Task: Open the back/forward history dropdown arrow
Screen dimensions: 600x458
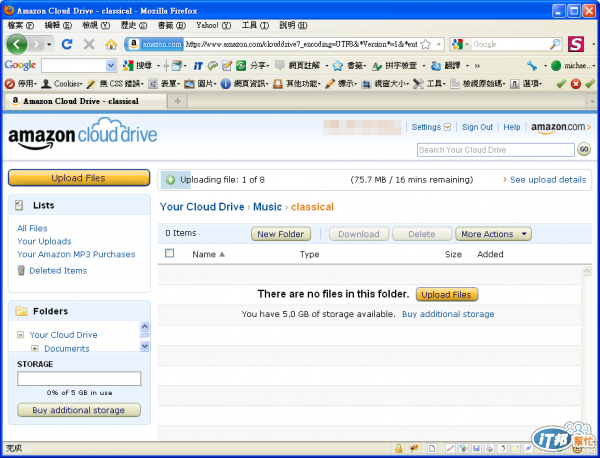Action: (x=49, y=45)
